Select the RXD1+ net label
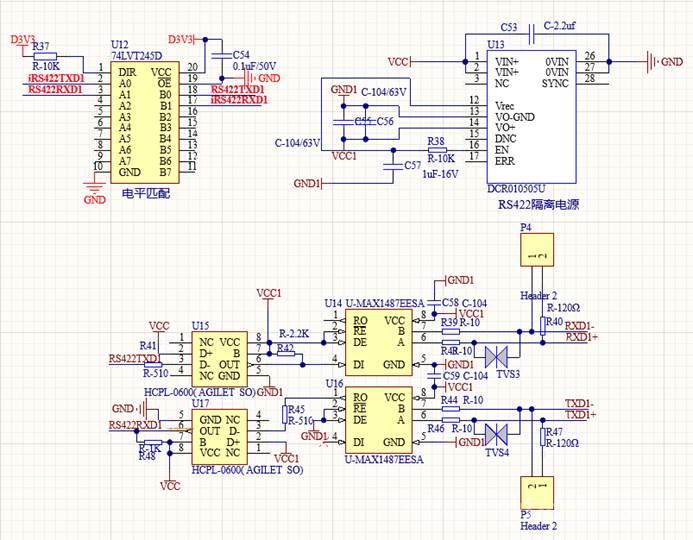Viewport: 693px width, 540px height. (581, 337)
